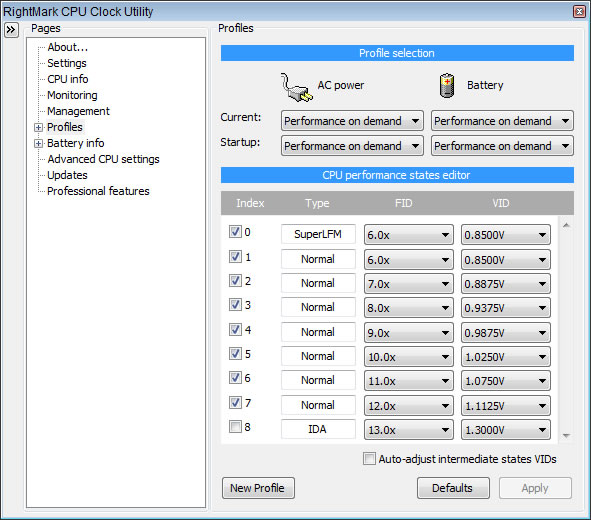Viewport: 591px width, 520px height.
Task: Open the 12.0x FID dropdown
Action: (409, 406)
